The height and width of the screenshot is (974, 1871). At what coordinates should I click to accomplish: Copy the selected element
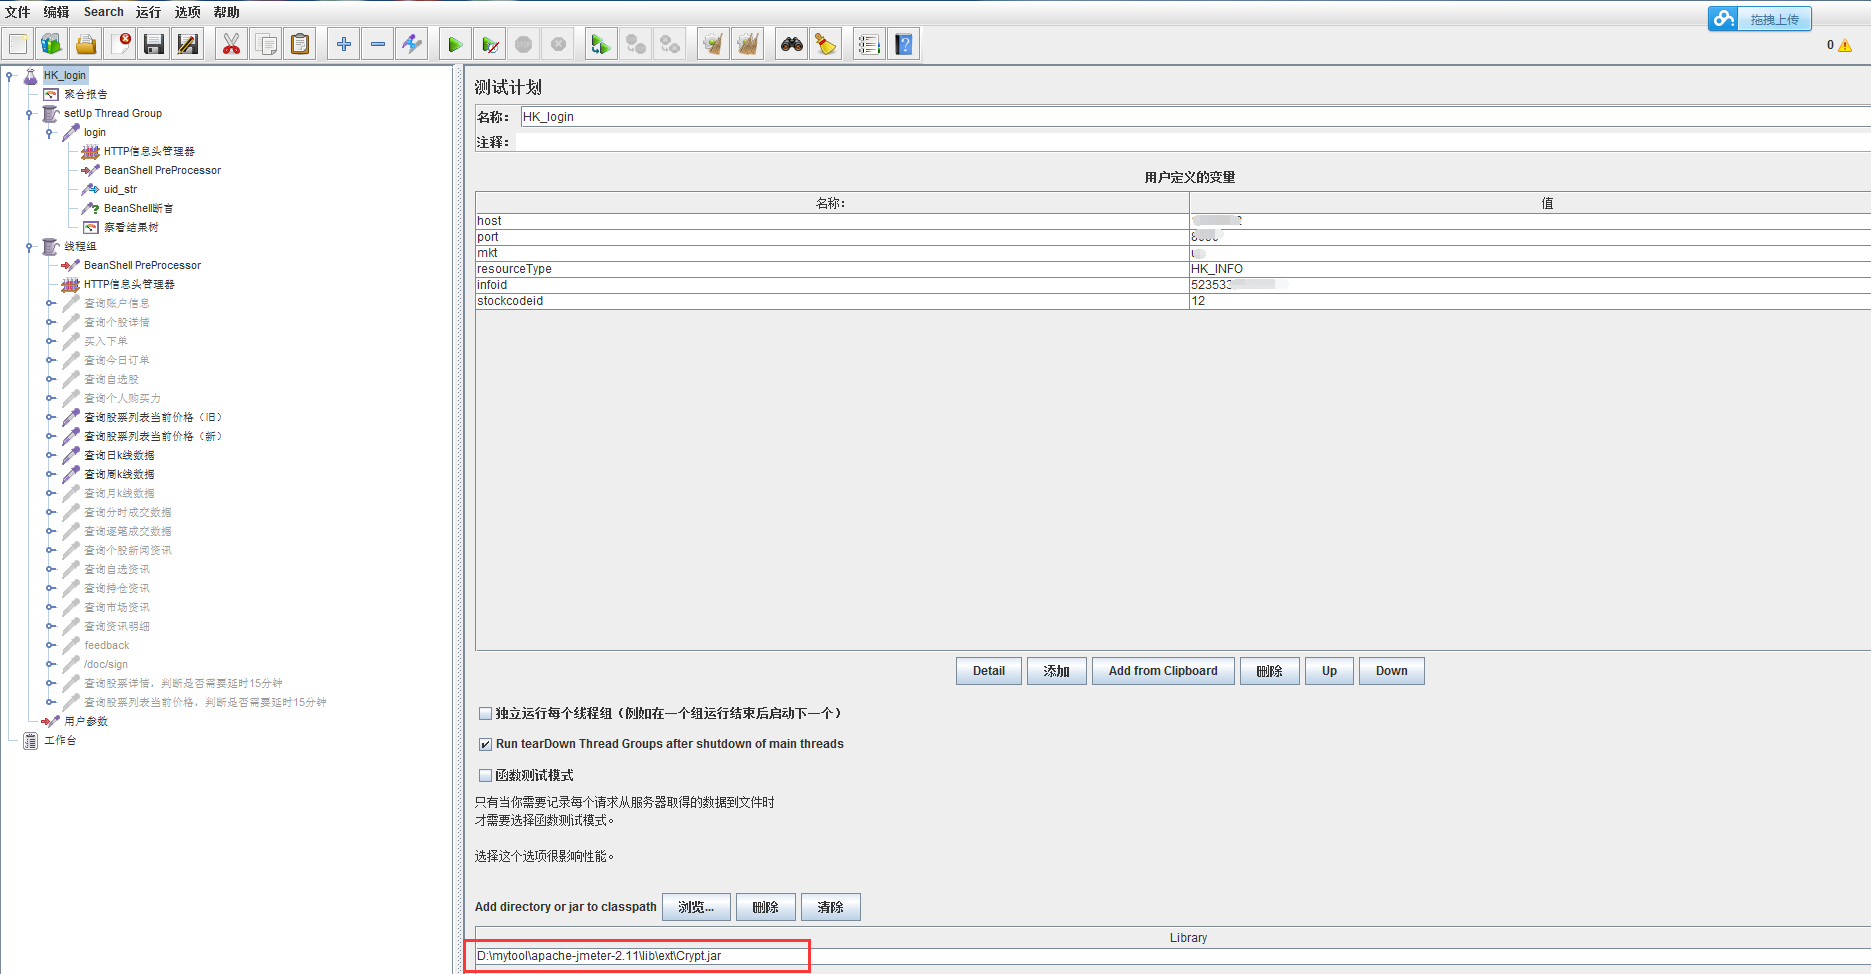click(266, 44)
